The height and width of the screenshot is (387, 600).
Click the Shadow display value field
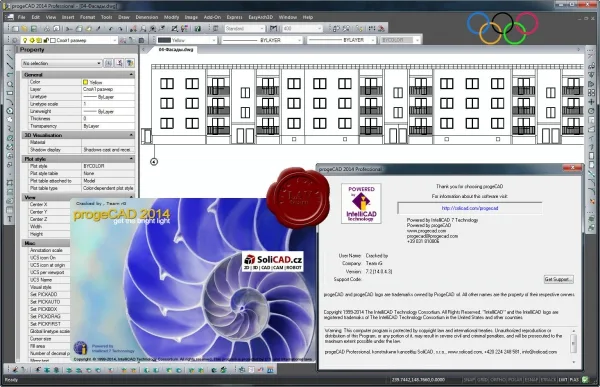pyautogui.click(x=108, y=150)
